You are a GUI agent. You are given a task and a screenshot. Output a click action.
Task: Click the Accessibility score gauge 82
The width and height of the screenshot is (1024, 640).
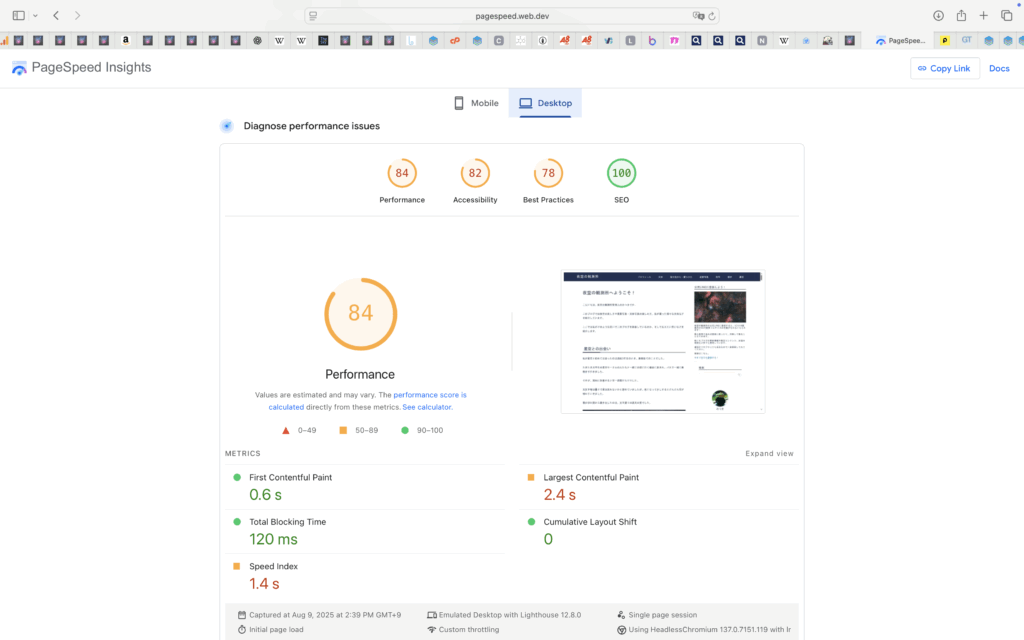[x=475, y=173]
